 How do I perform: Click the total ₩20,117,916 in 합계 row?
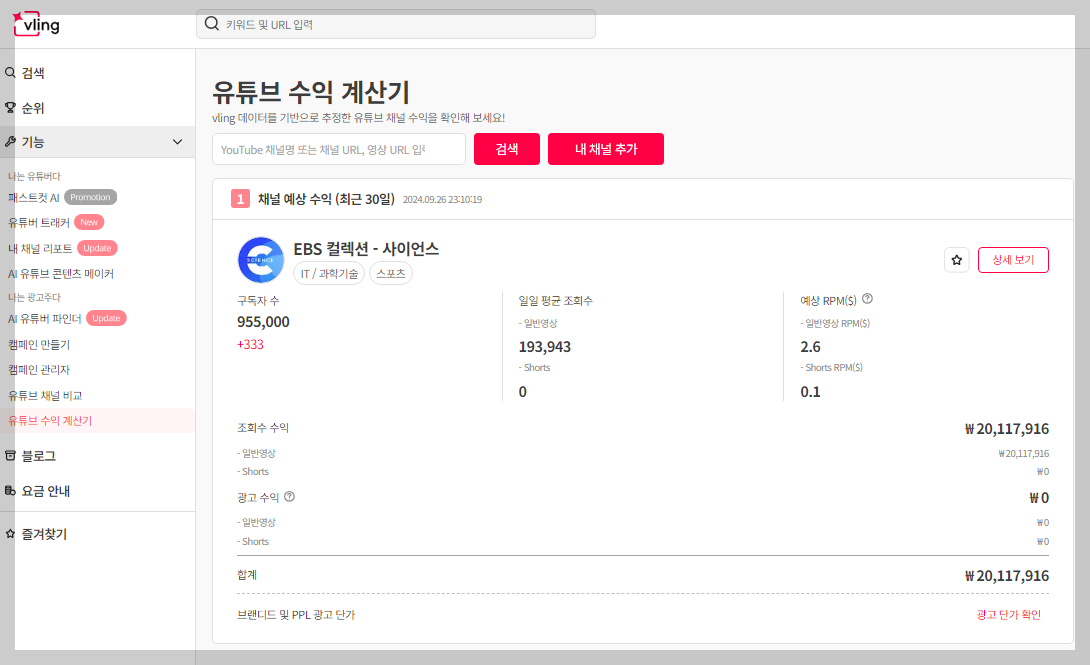point(1007,576)
